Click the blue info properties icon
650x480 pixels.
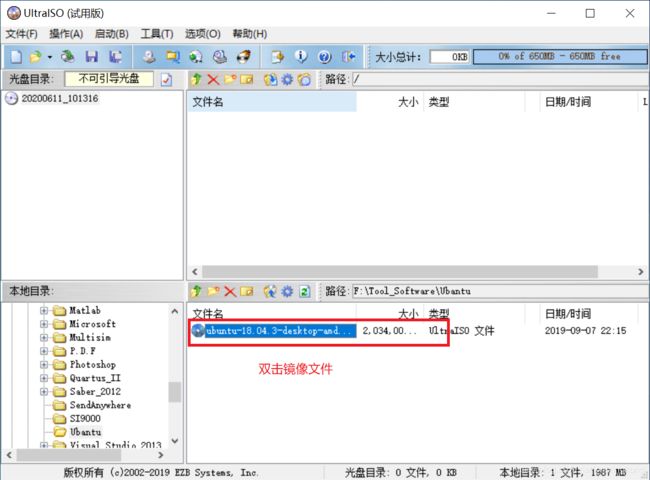pyautogui.click(x=301, y=56)
